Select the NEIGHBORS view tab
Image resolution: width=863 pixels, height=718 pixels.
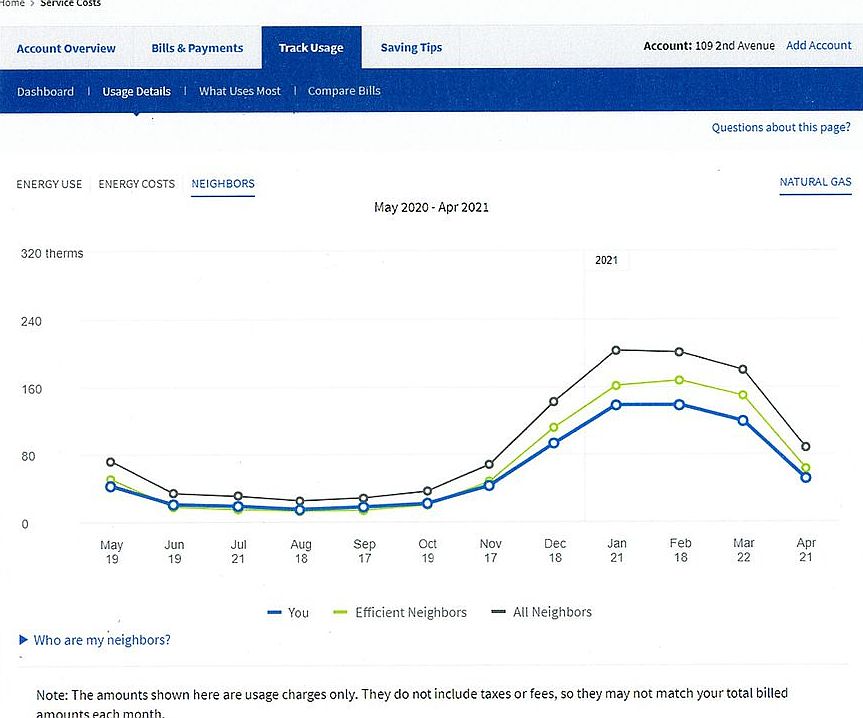click(223, 183)
